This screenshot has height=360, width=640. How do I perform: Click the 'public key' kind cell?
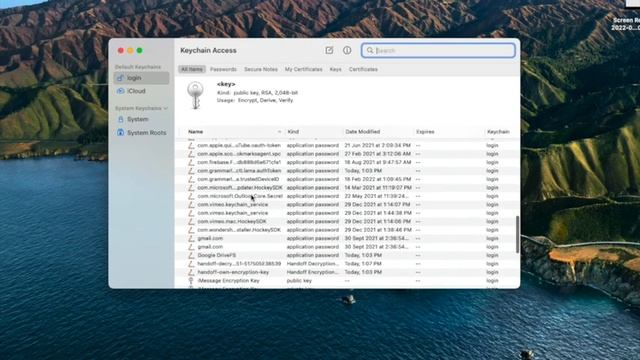(299, 281)
